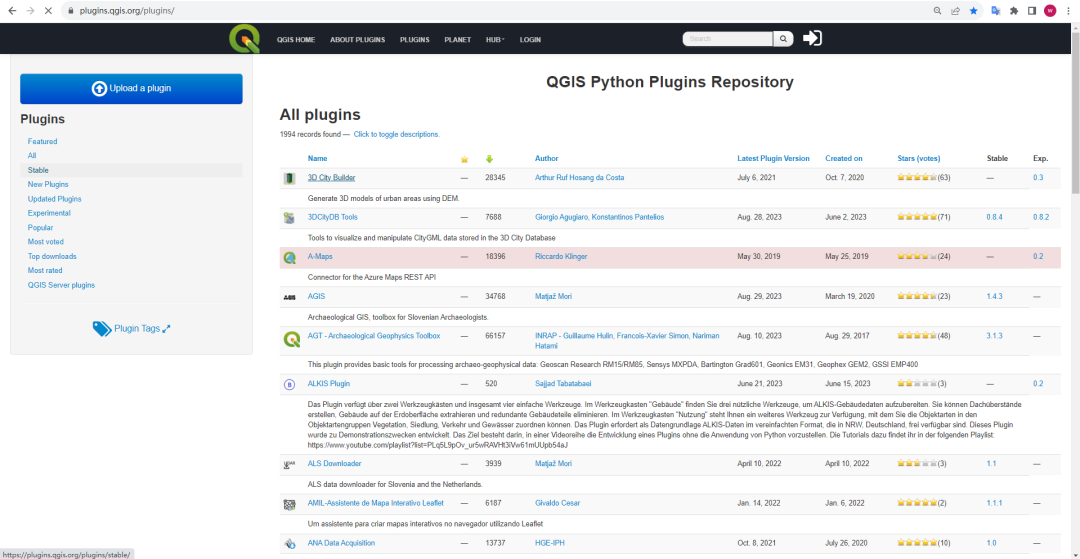Click the share page icon in address bar

(955, 11)
